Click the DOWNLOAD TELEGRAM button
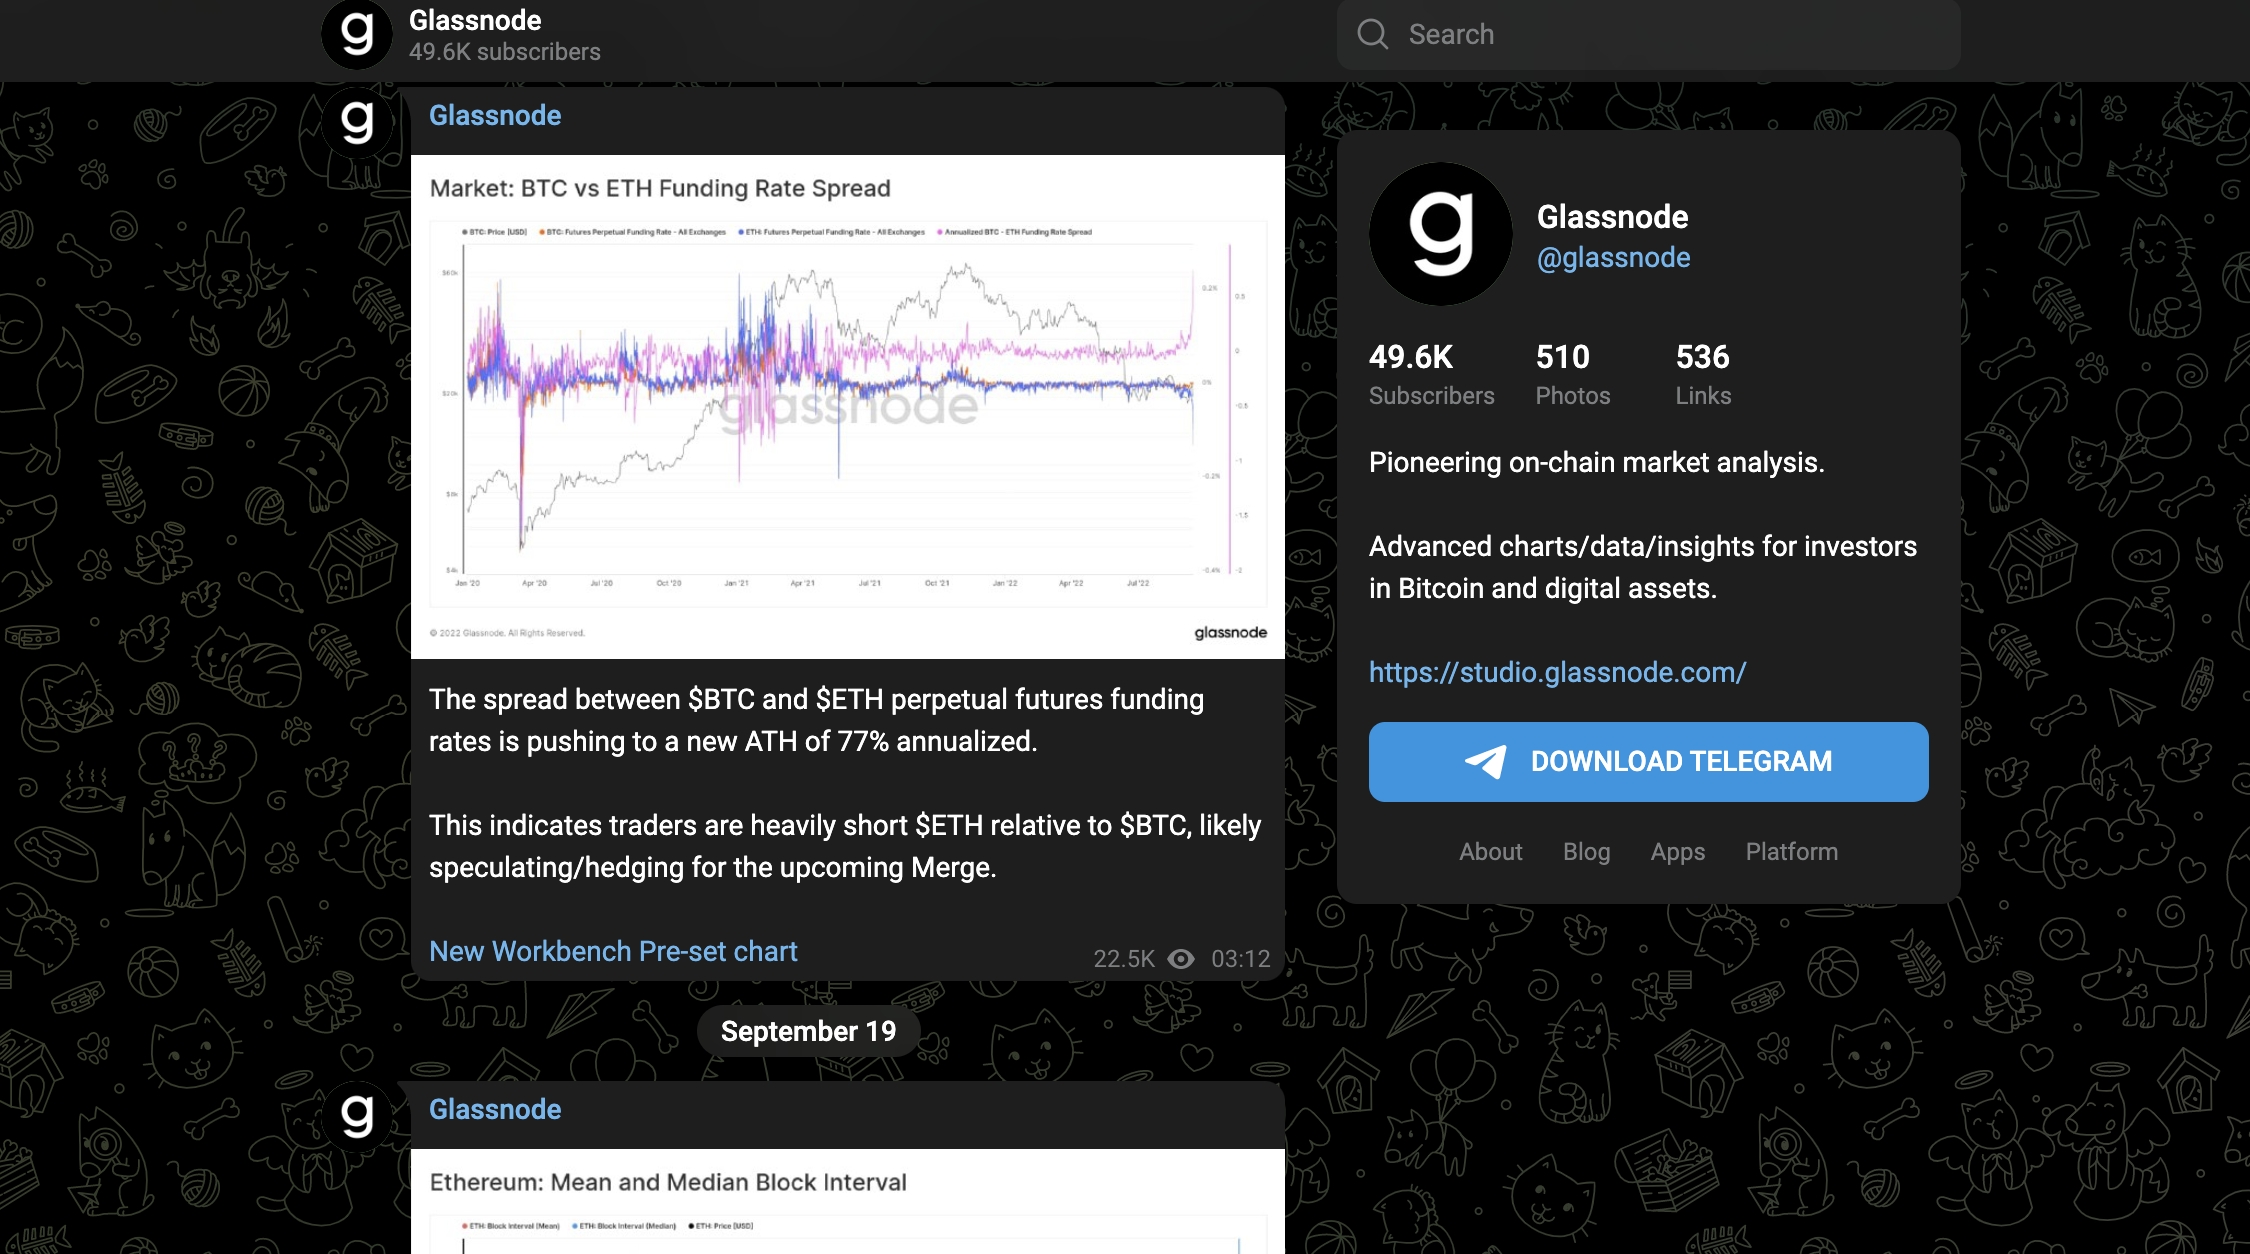Viewport: 2250px width, 1254px height. [1648, 762]
